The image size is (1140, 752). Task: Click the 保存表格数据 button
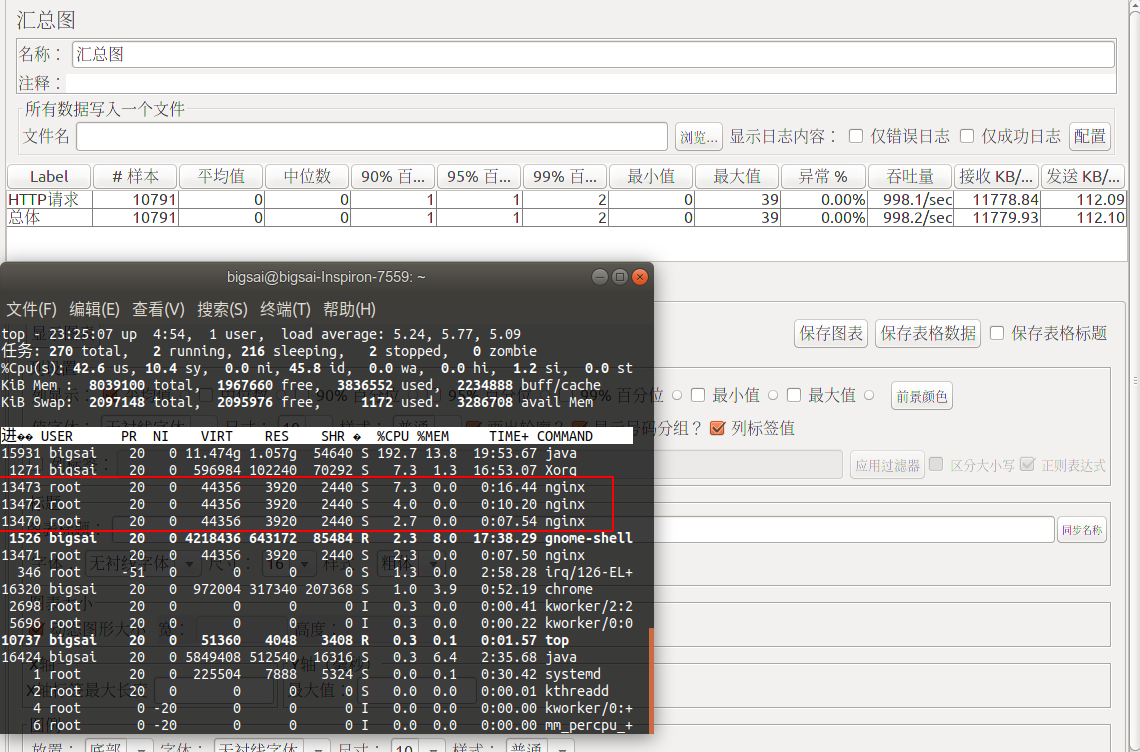[x=928, y=333]
